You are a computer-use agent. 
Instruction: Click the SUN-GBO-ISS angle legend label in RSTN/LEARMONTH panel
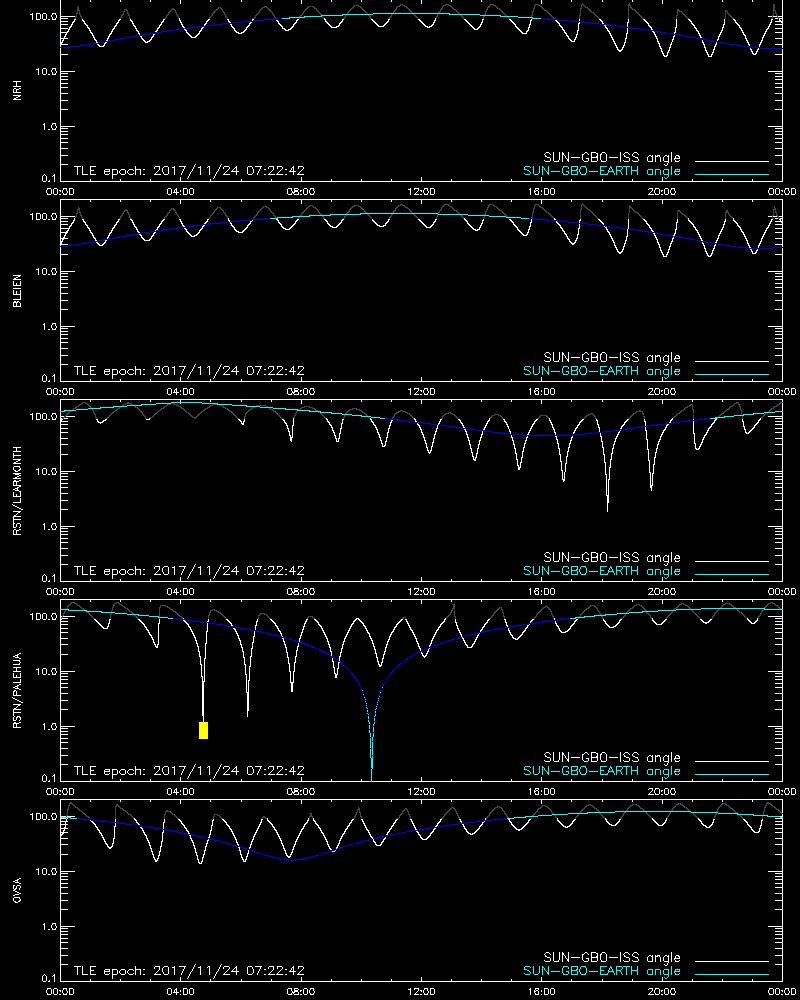point(612,557)
